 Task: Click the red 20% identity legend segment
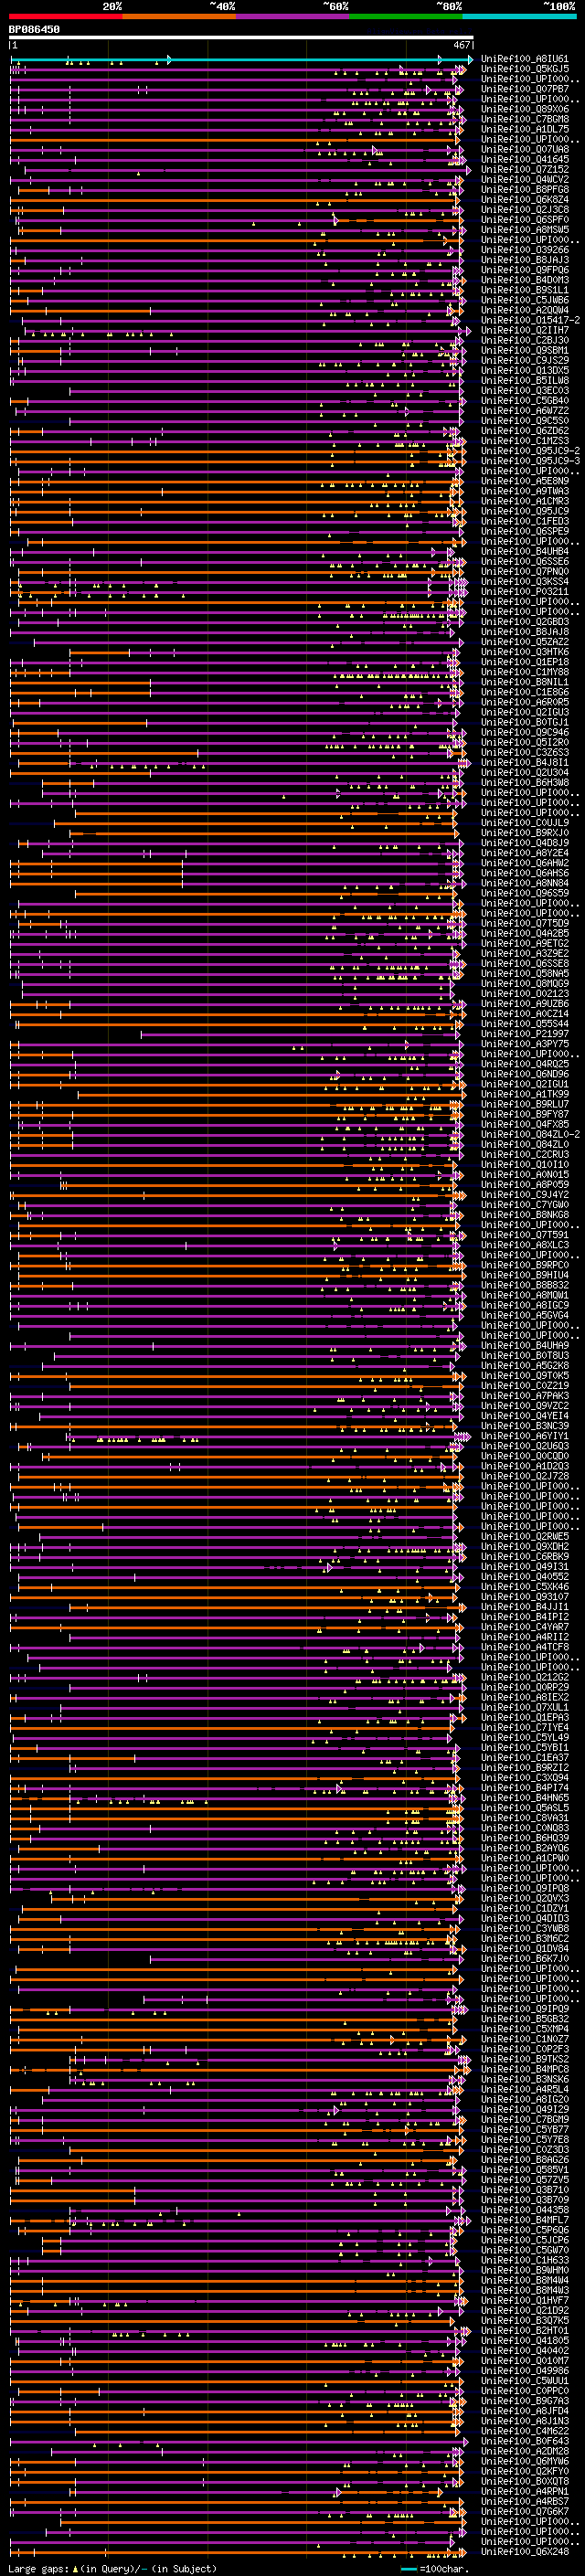coord(66,16)
